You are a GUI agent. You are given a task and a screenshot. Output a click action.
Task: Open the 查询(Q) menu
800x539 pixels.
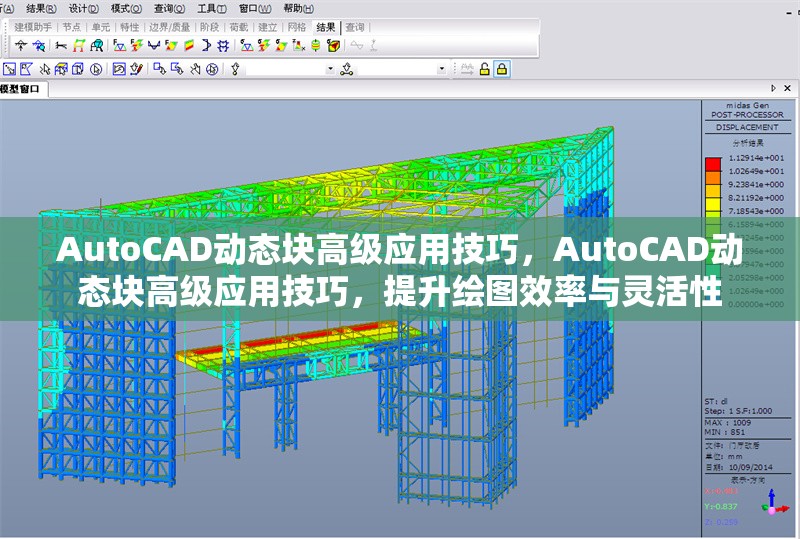(169, 9)
